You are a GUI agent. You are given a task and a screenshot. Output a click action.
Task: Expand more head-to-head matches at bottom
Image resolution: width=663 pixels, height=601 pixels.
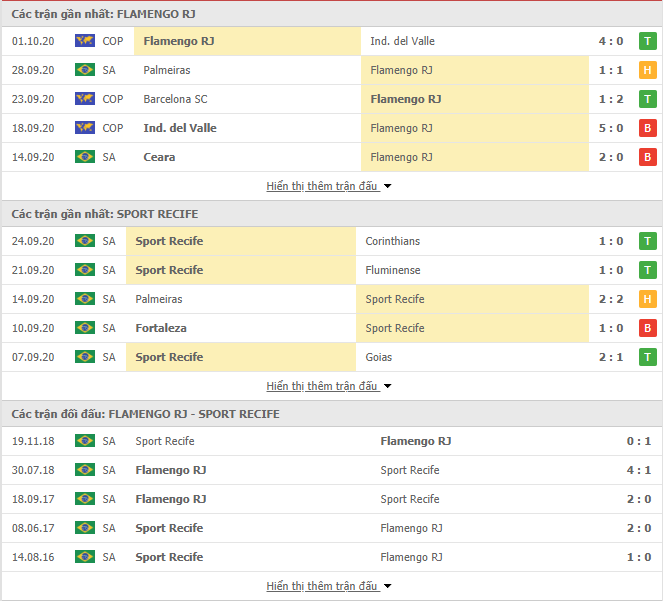(329, 586)
